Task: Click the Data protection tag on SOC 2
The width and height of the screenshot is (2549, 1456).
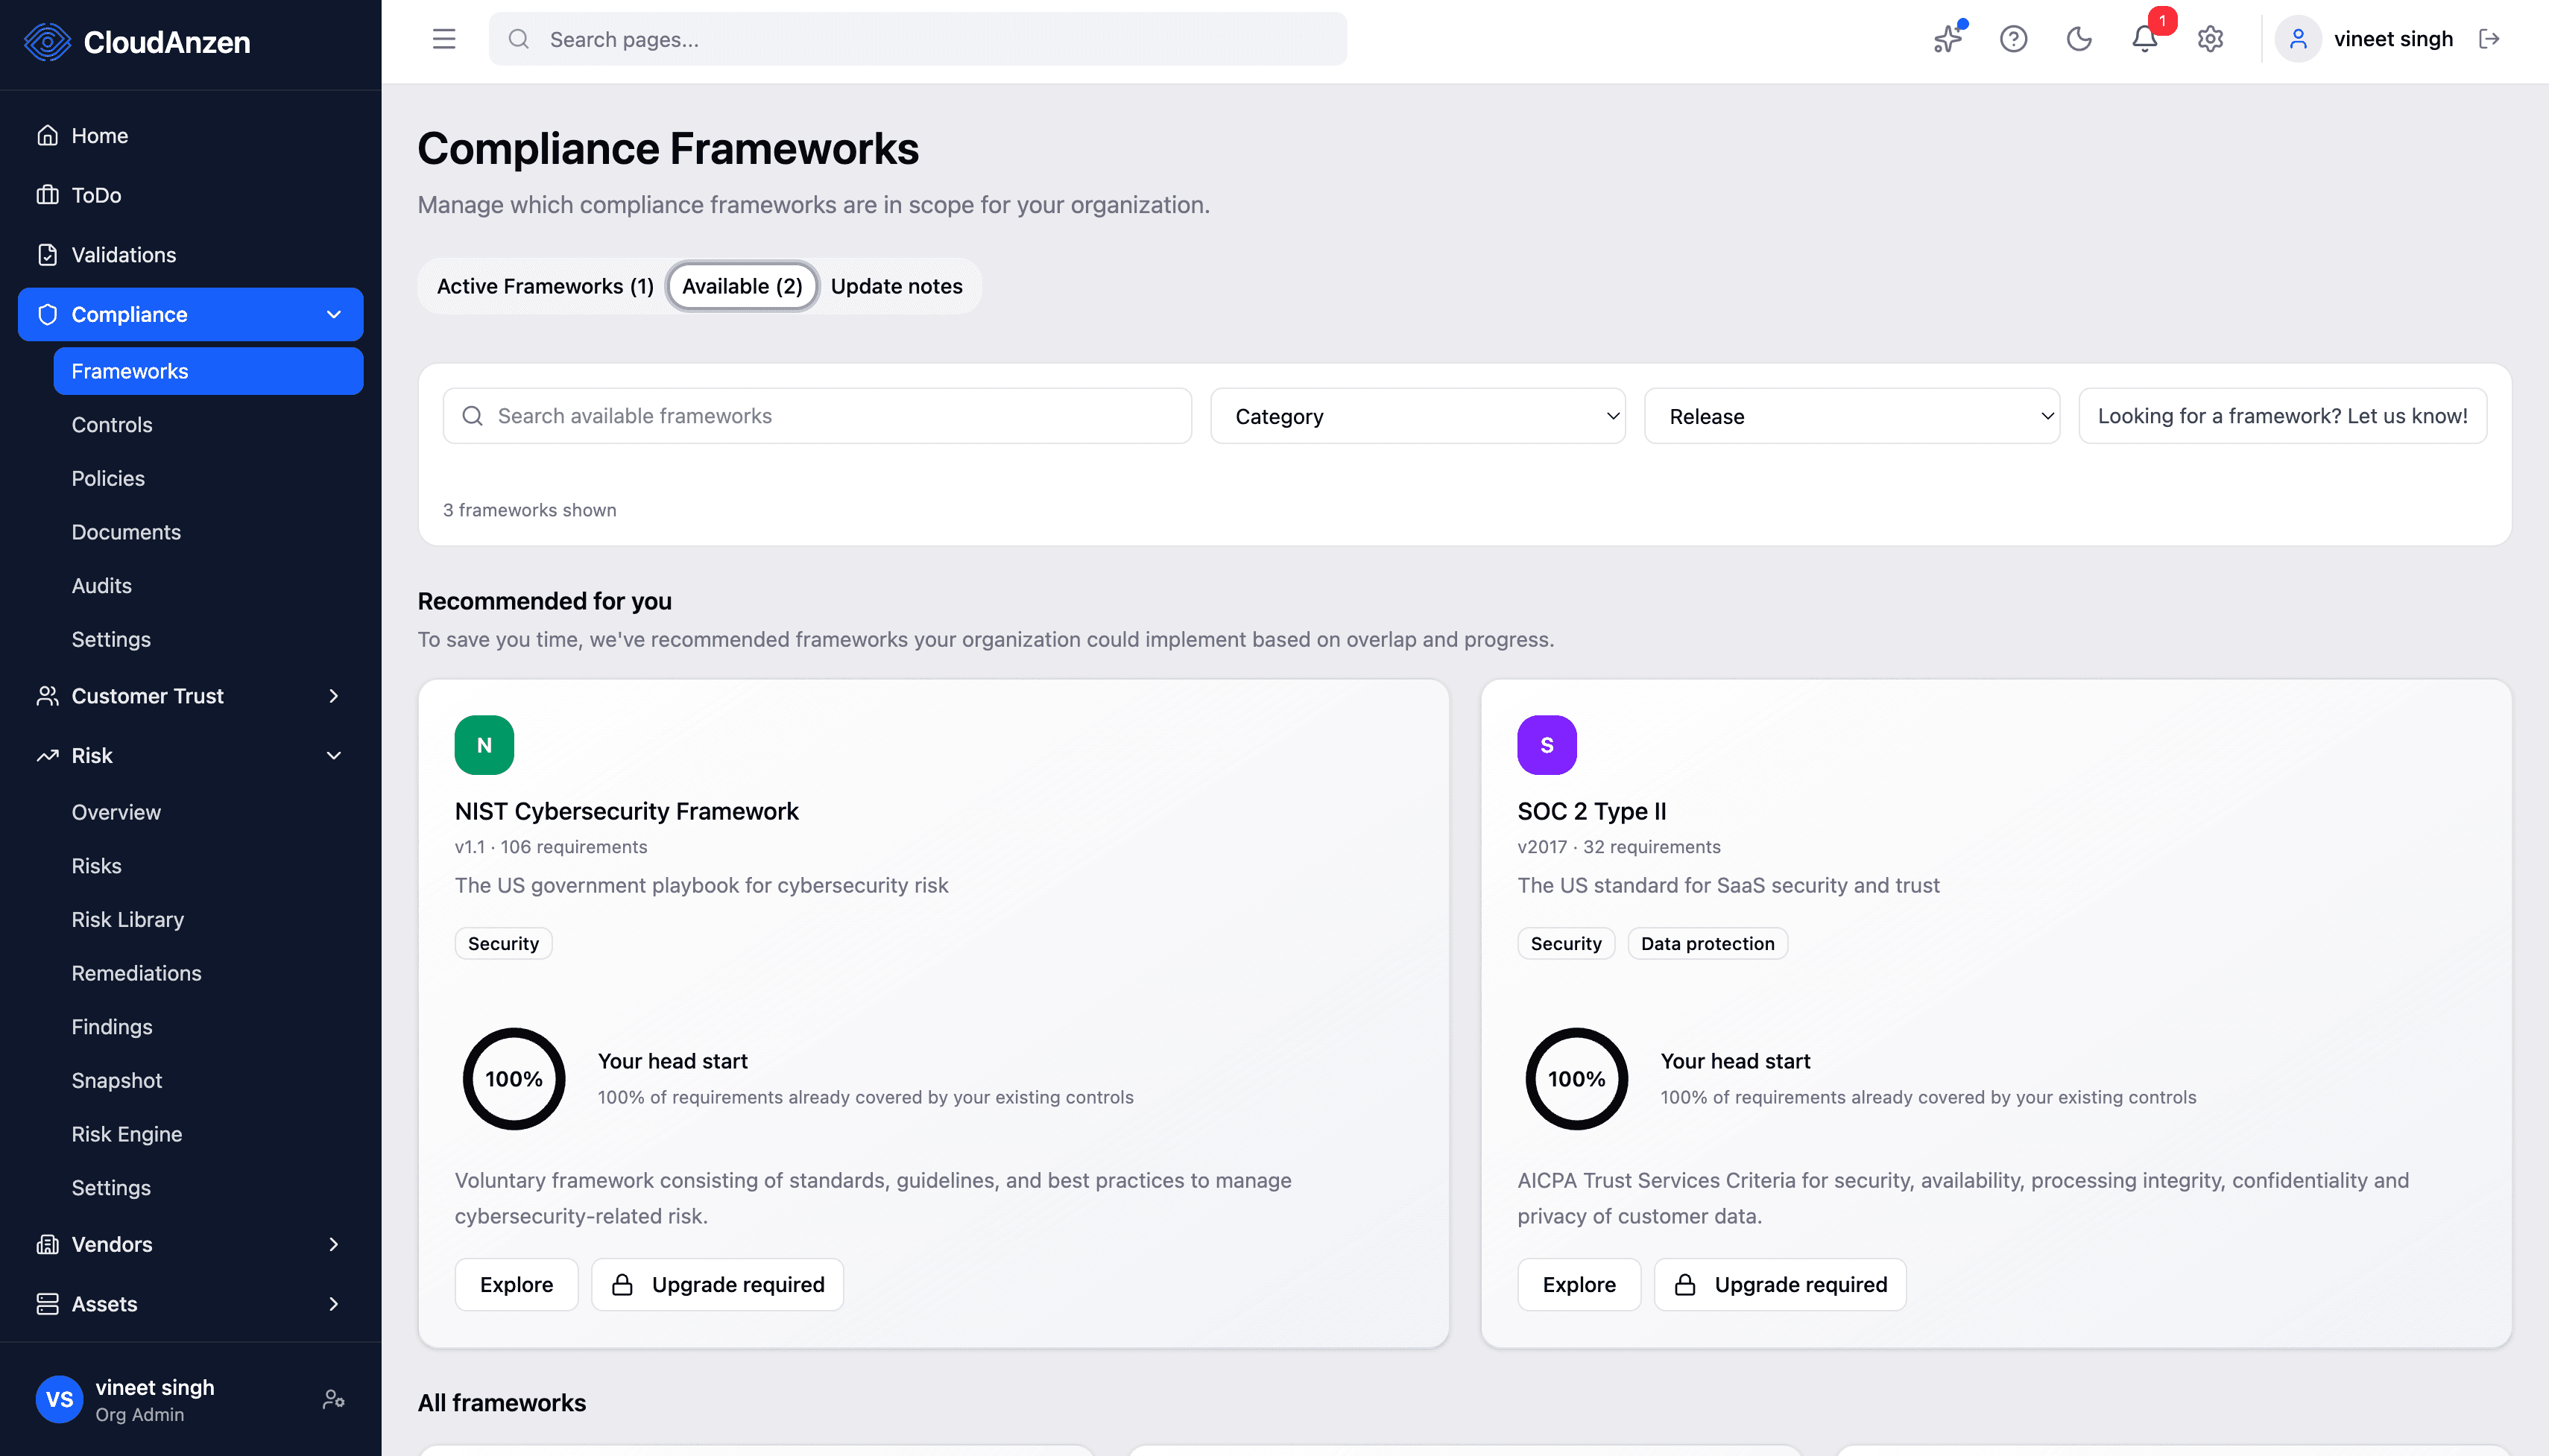Action: point(1707,943)
